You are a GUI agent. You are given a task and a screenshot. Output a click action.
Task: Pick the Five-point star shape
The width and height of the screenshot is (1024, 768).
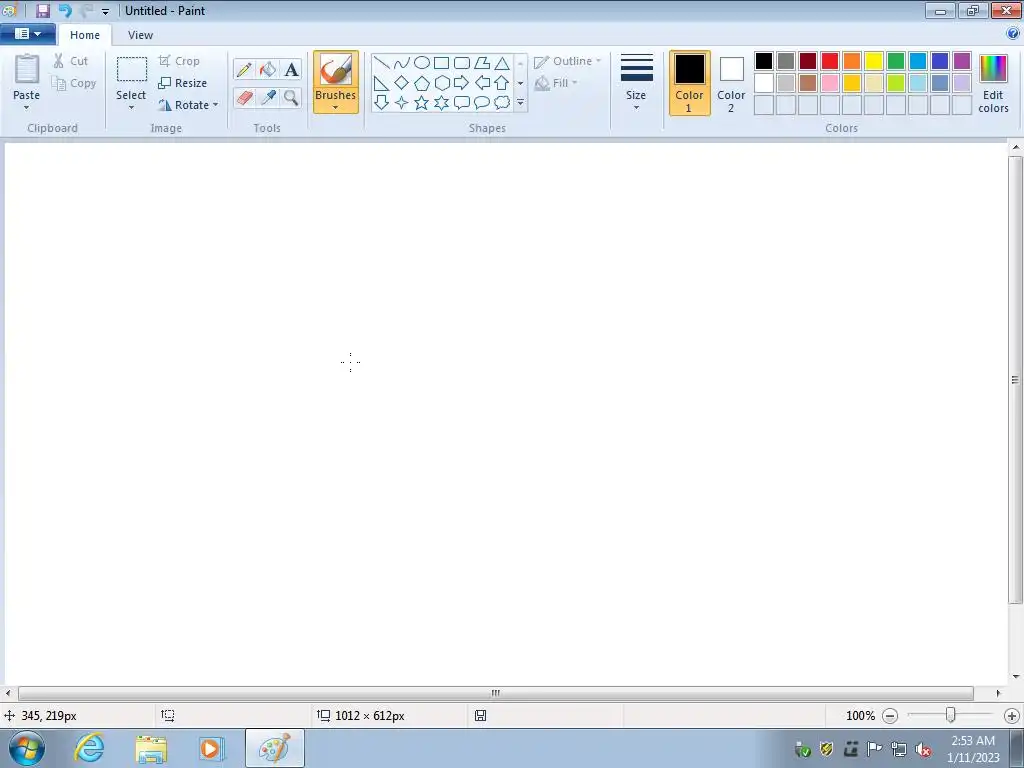pyautogui.click(x=422, y=103)
